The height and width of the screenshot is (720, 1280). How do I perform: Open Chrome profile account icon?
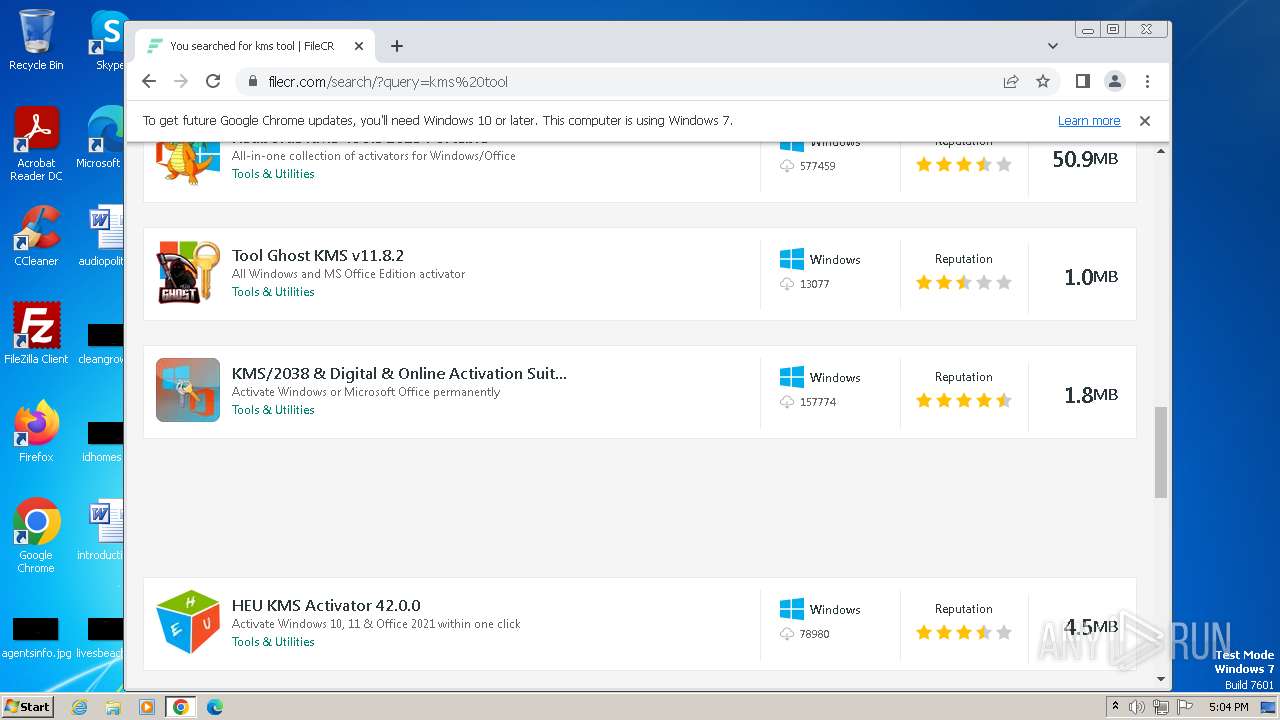pos(1114,81)
